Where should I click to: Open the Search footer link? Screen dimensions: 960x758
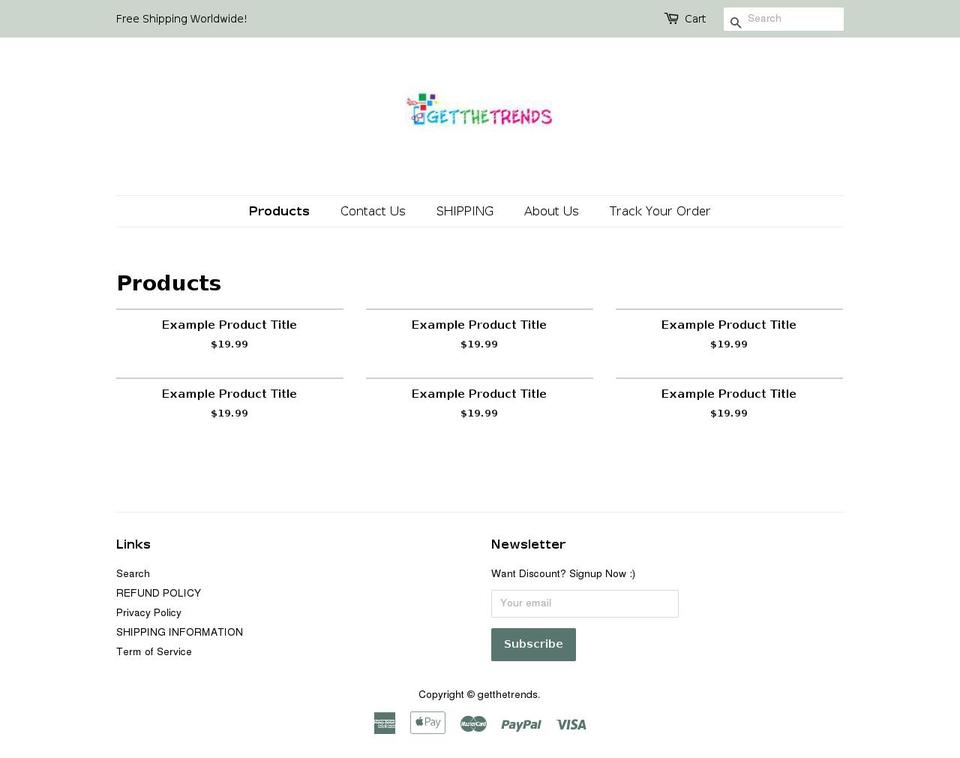coord(133,573)
